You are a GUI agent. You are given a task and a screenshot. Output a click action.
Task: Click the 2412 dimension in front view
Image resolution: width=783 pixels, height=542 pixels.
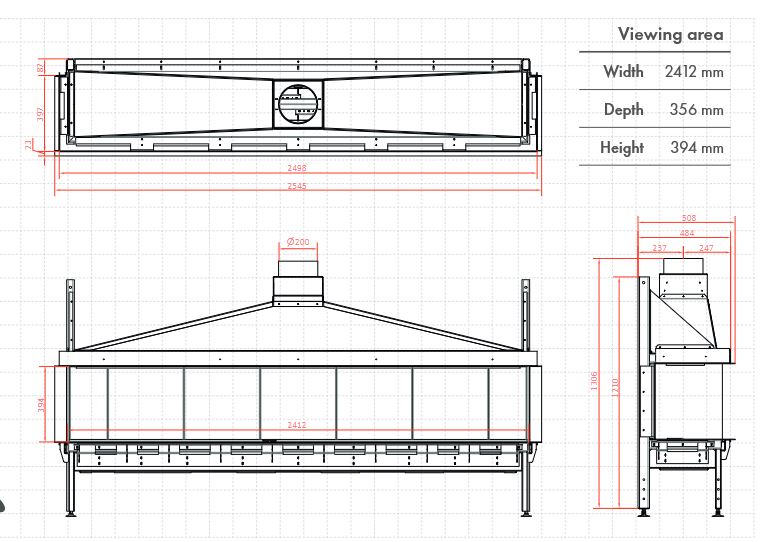297,425
